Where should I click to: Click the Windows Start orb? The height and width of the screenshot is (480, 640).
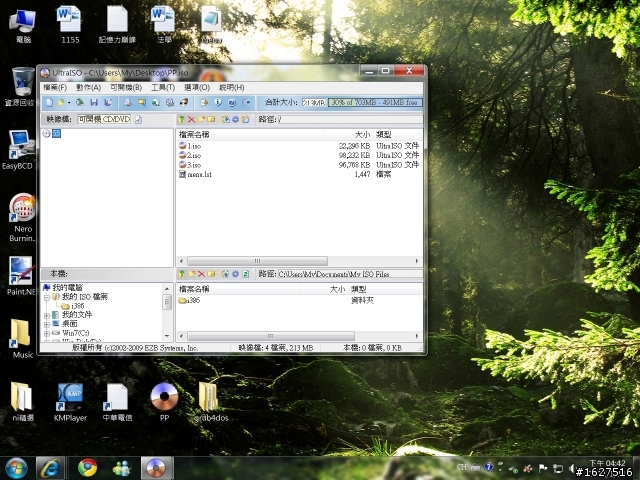(x=16, y=468)
